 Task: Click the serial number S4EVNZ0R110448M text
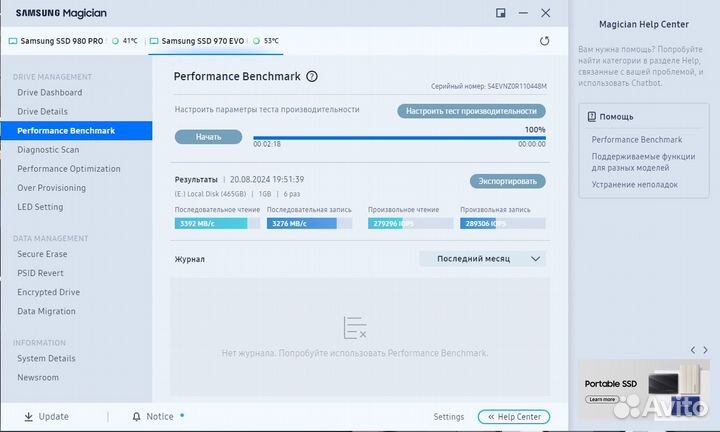tap(517, 86)
